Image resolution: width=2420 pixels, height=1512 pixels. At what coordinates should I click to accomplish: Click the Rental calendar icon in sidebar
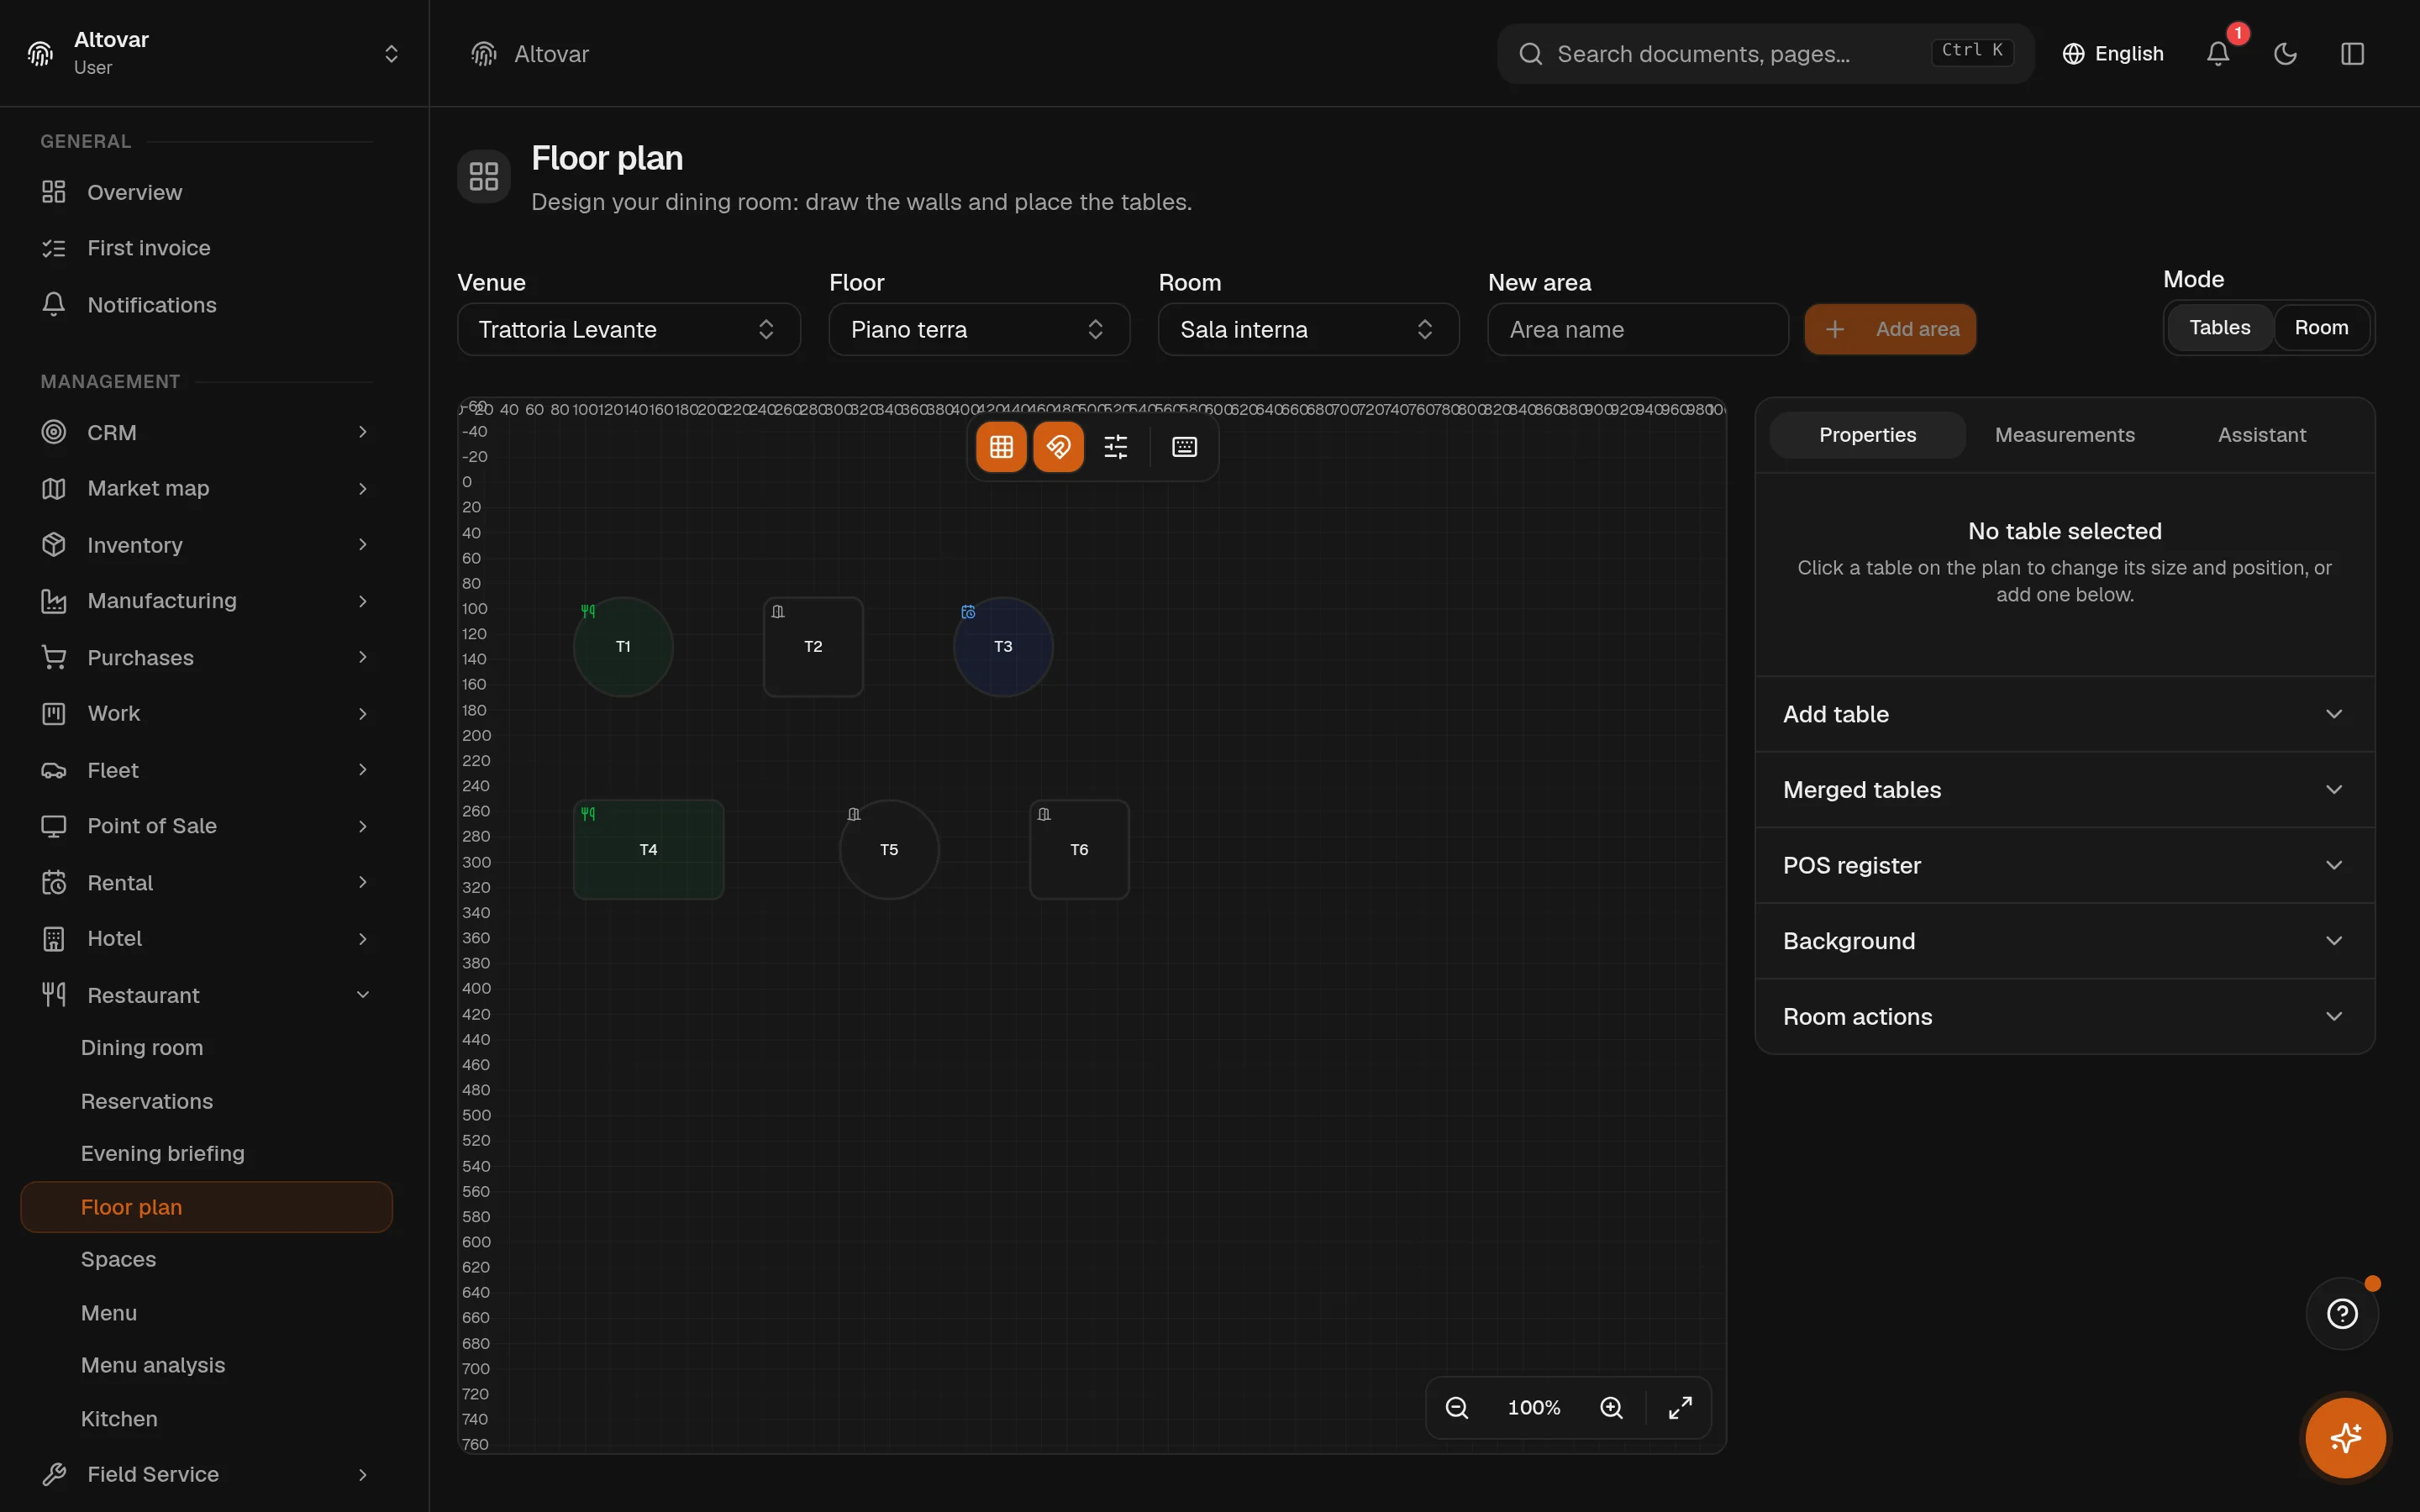coord(54,883)
